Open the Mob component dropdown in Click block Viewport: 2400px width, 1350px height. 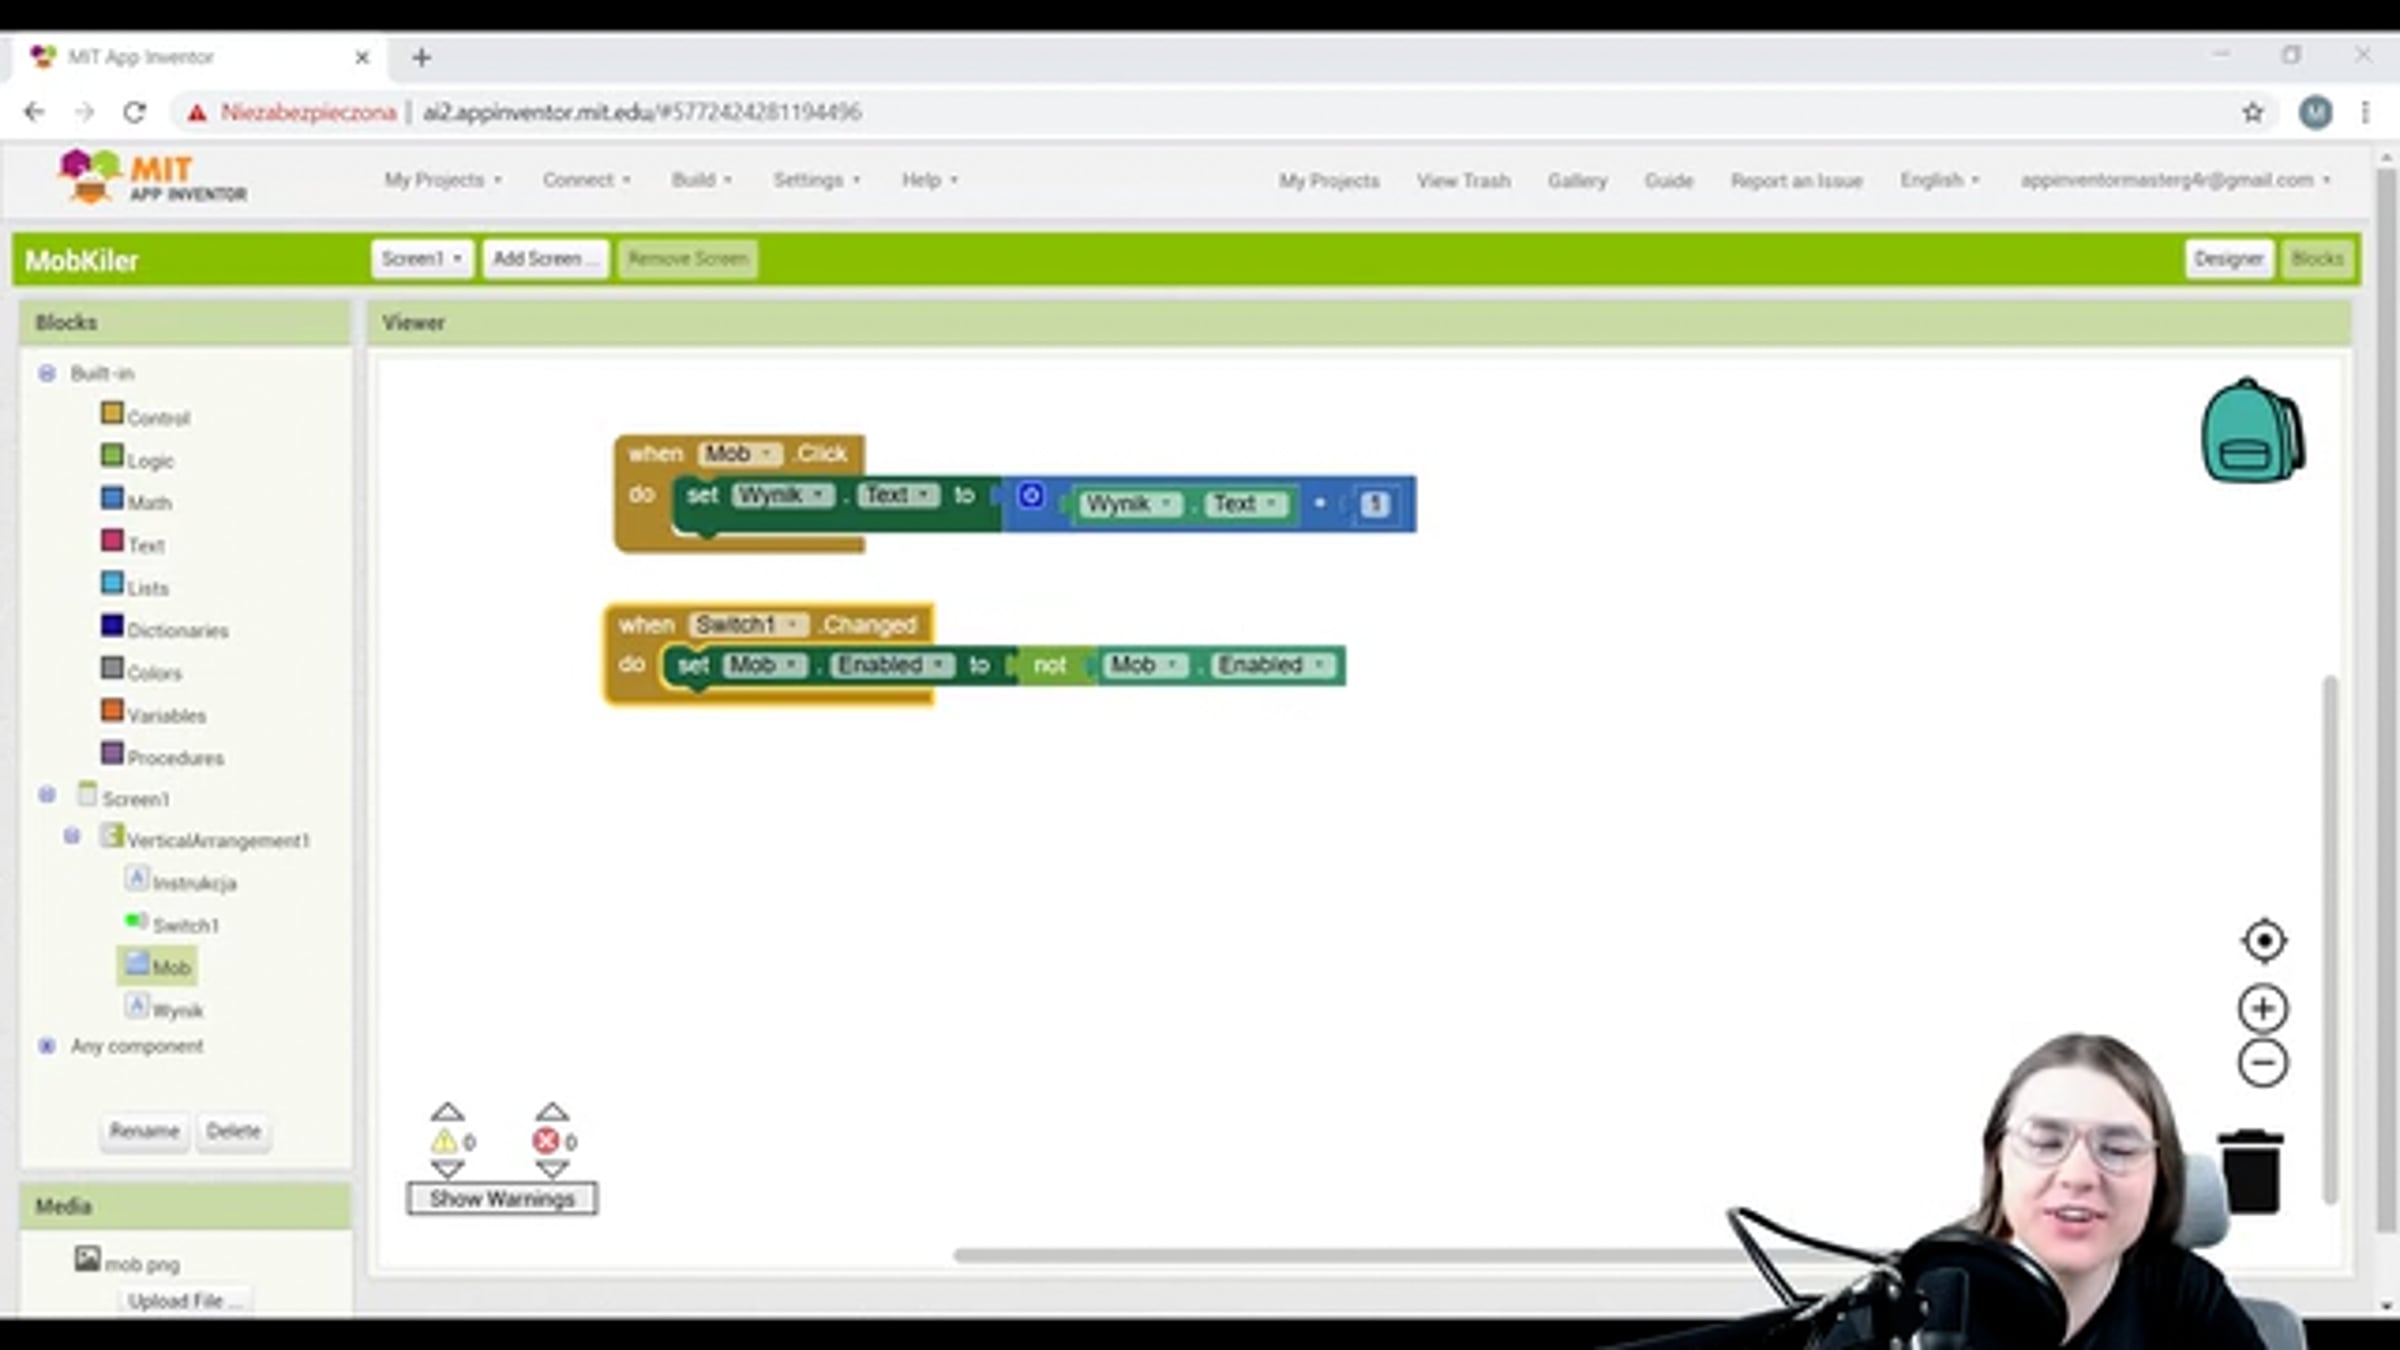pos(739,454)
